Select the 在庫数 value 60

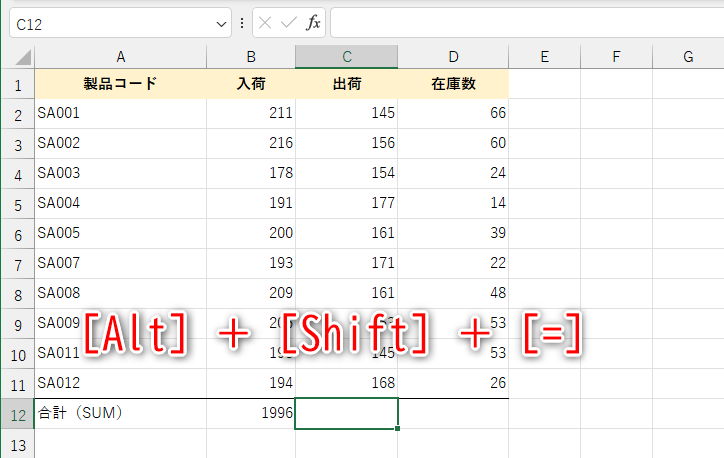click(x=453, y=144)
